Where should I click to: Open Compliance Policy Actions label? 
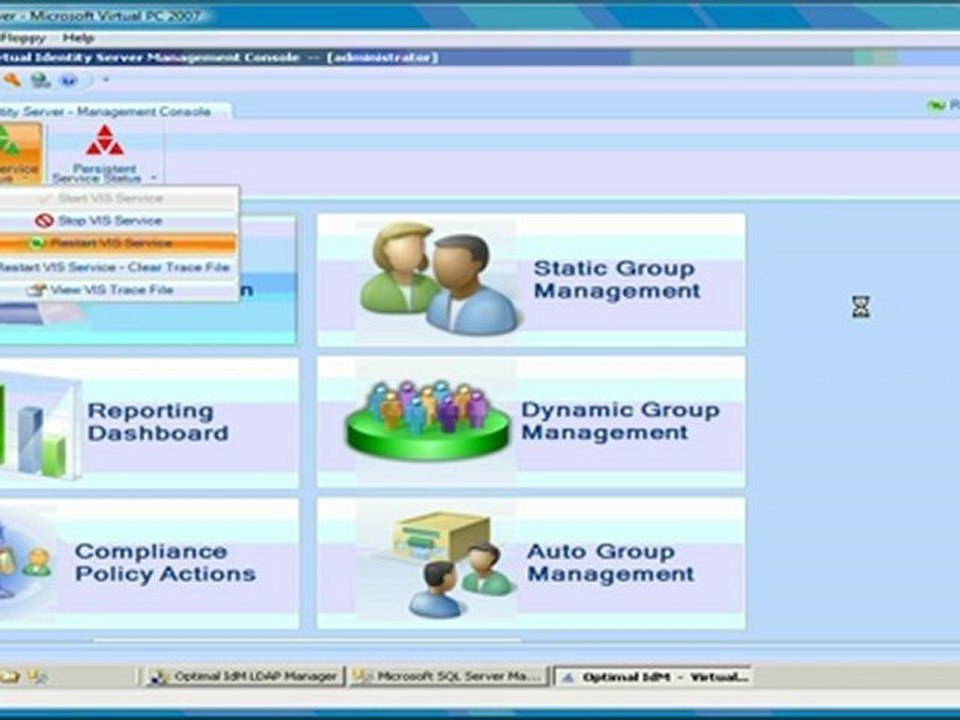click(165, 563)
